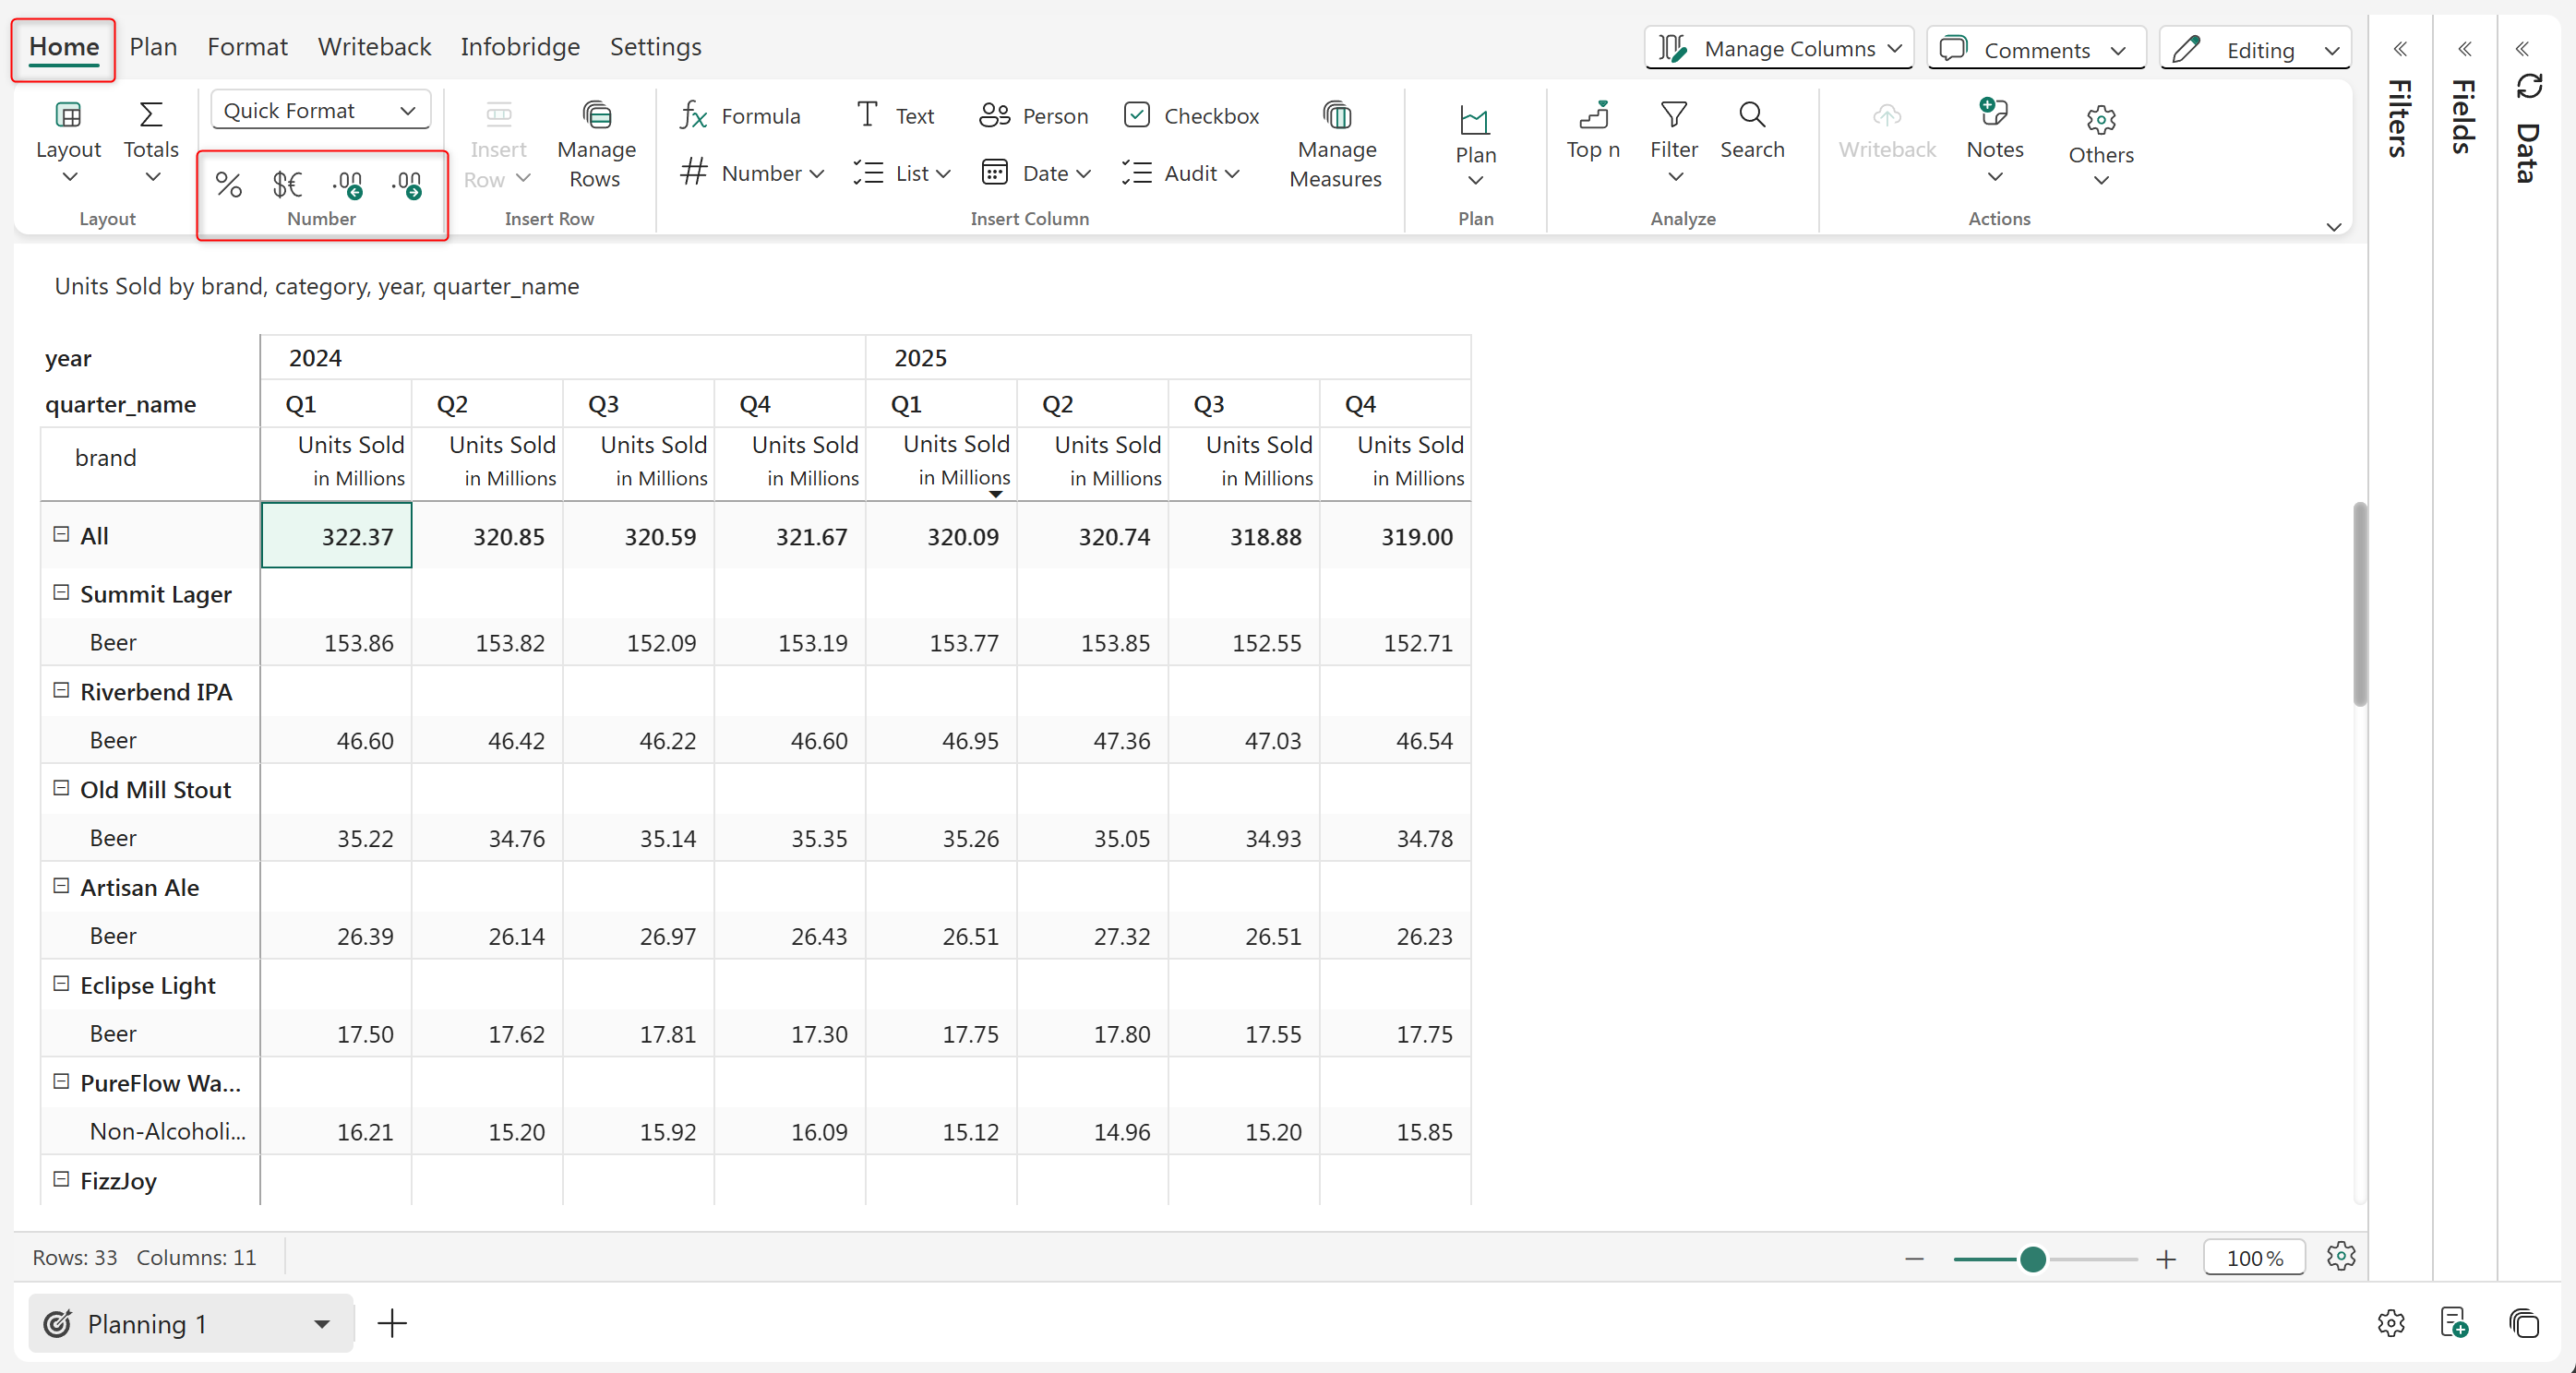
Task: Collapse the Summit Lager row
Action: (61, 593)
